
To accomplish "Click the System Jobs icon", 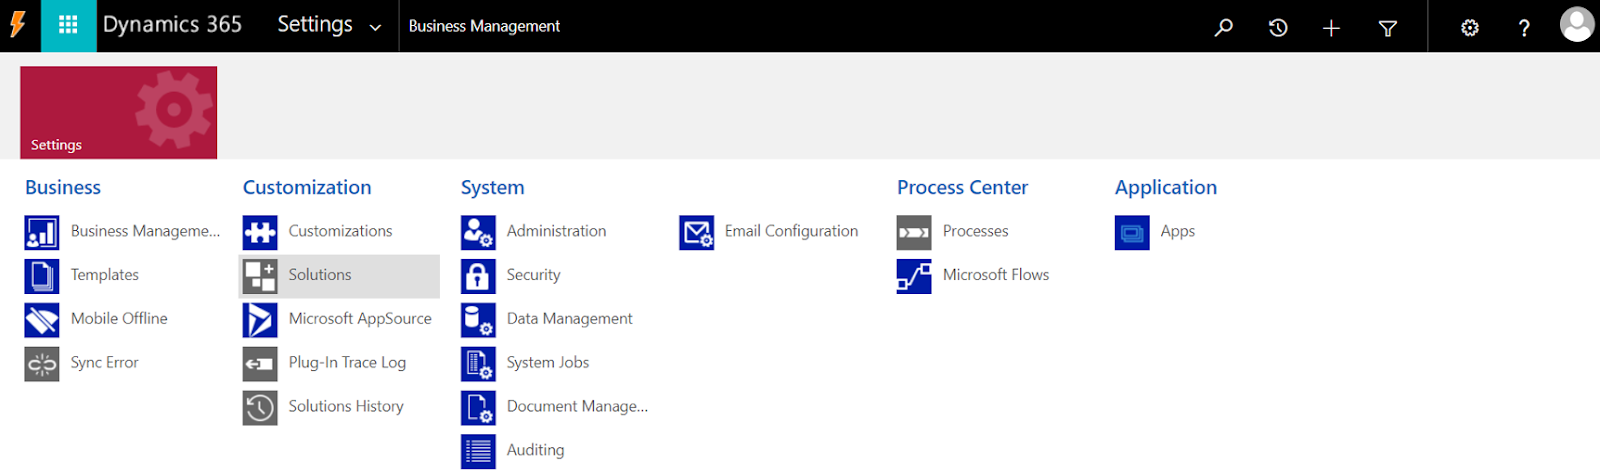I will [x=478, y=364].
